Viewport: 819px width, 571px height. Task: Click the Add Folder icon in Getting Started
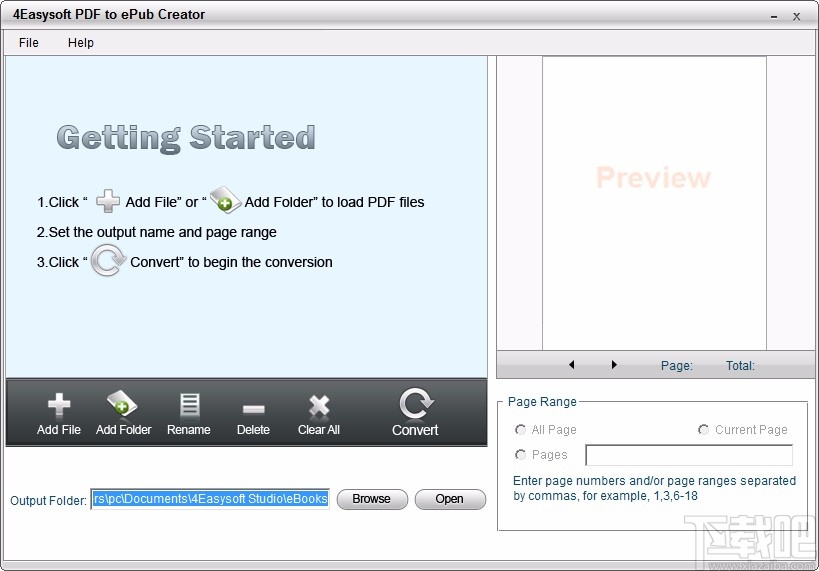coord(225,200)
